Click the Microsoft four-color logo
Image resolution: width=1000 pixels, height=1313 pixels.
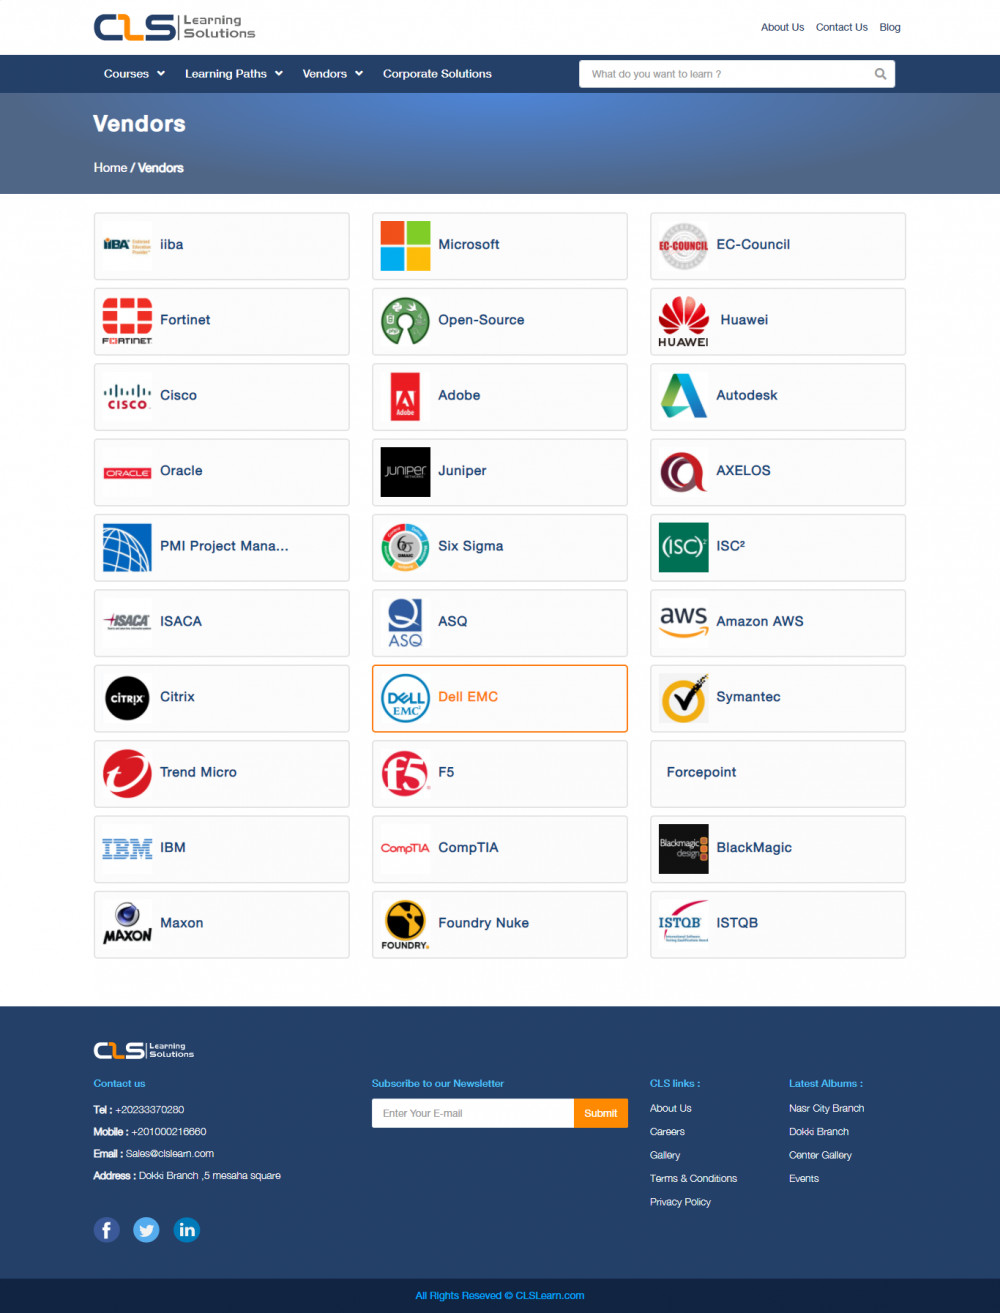click(x=405, y=245)
